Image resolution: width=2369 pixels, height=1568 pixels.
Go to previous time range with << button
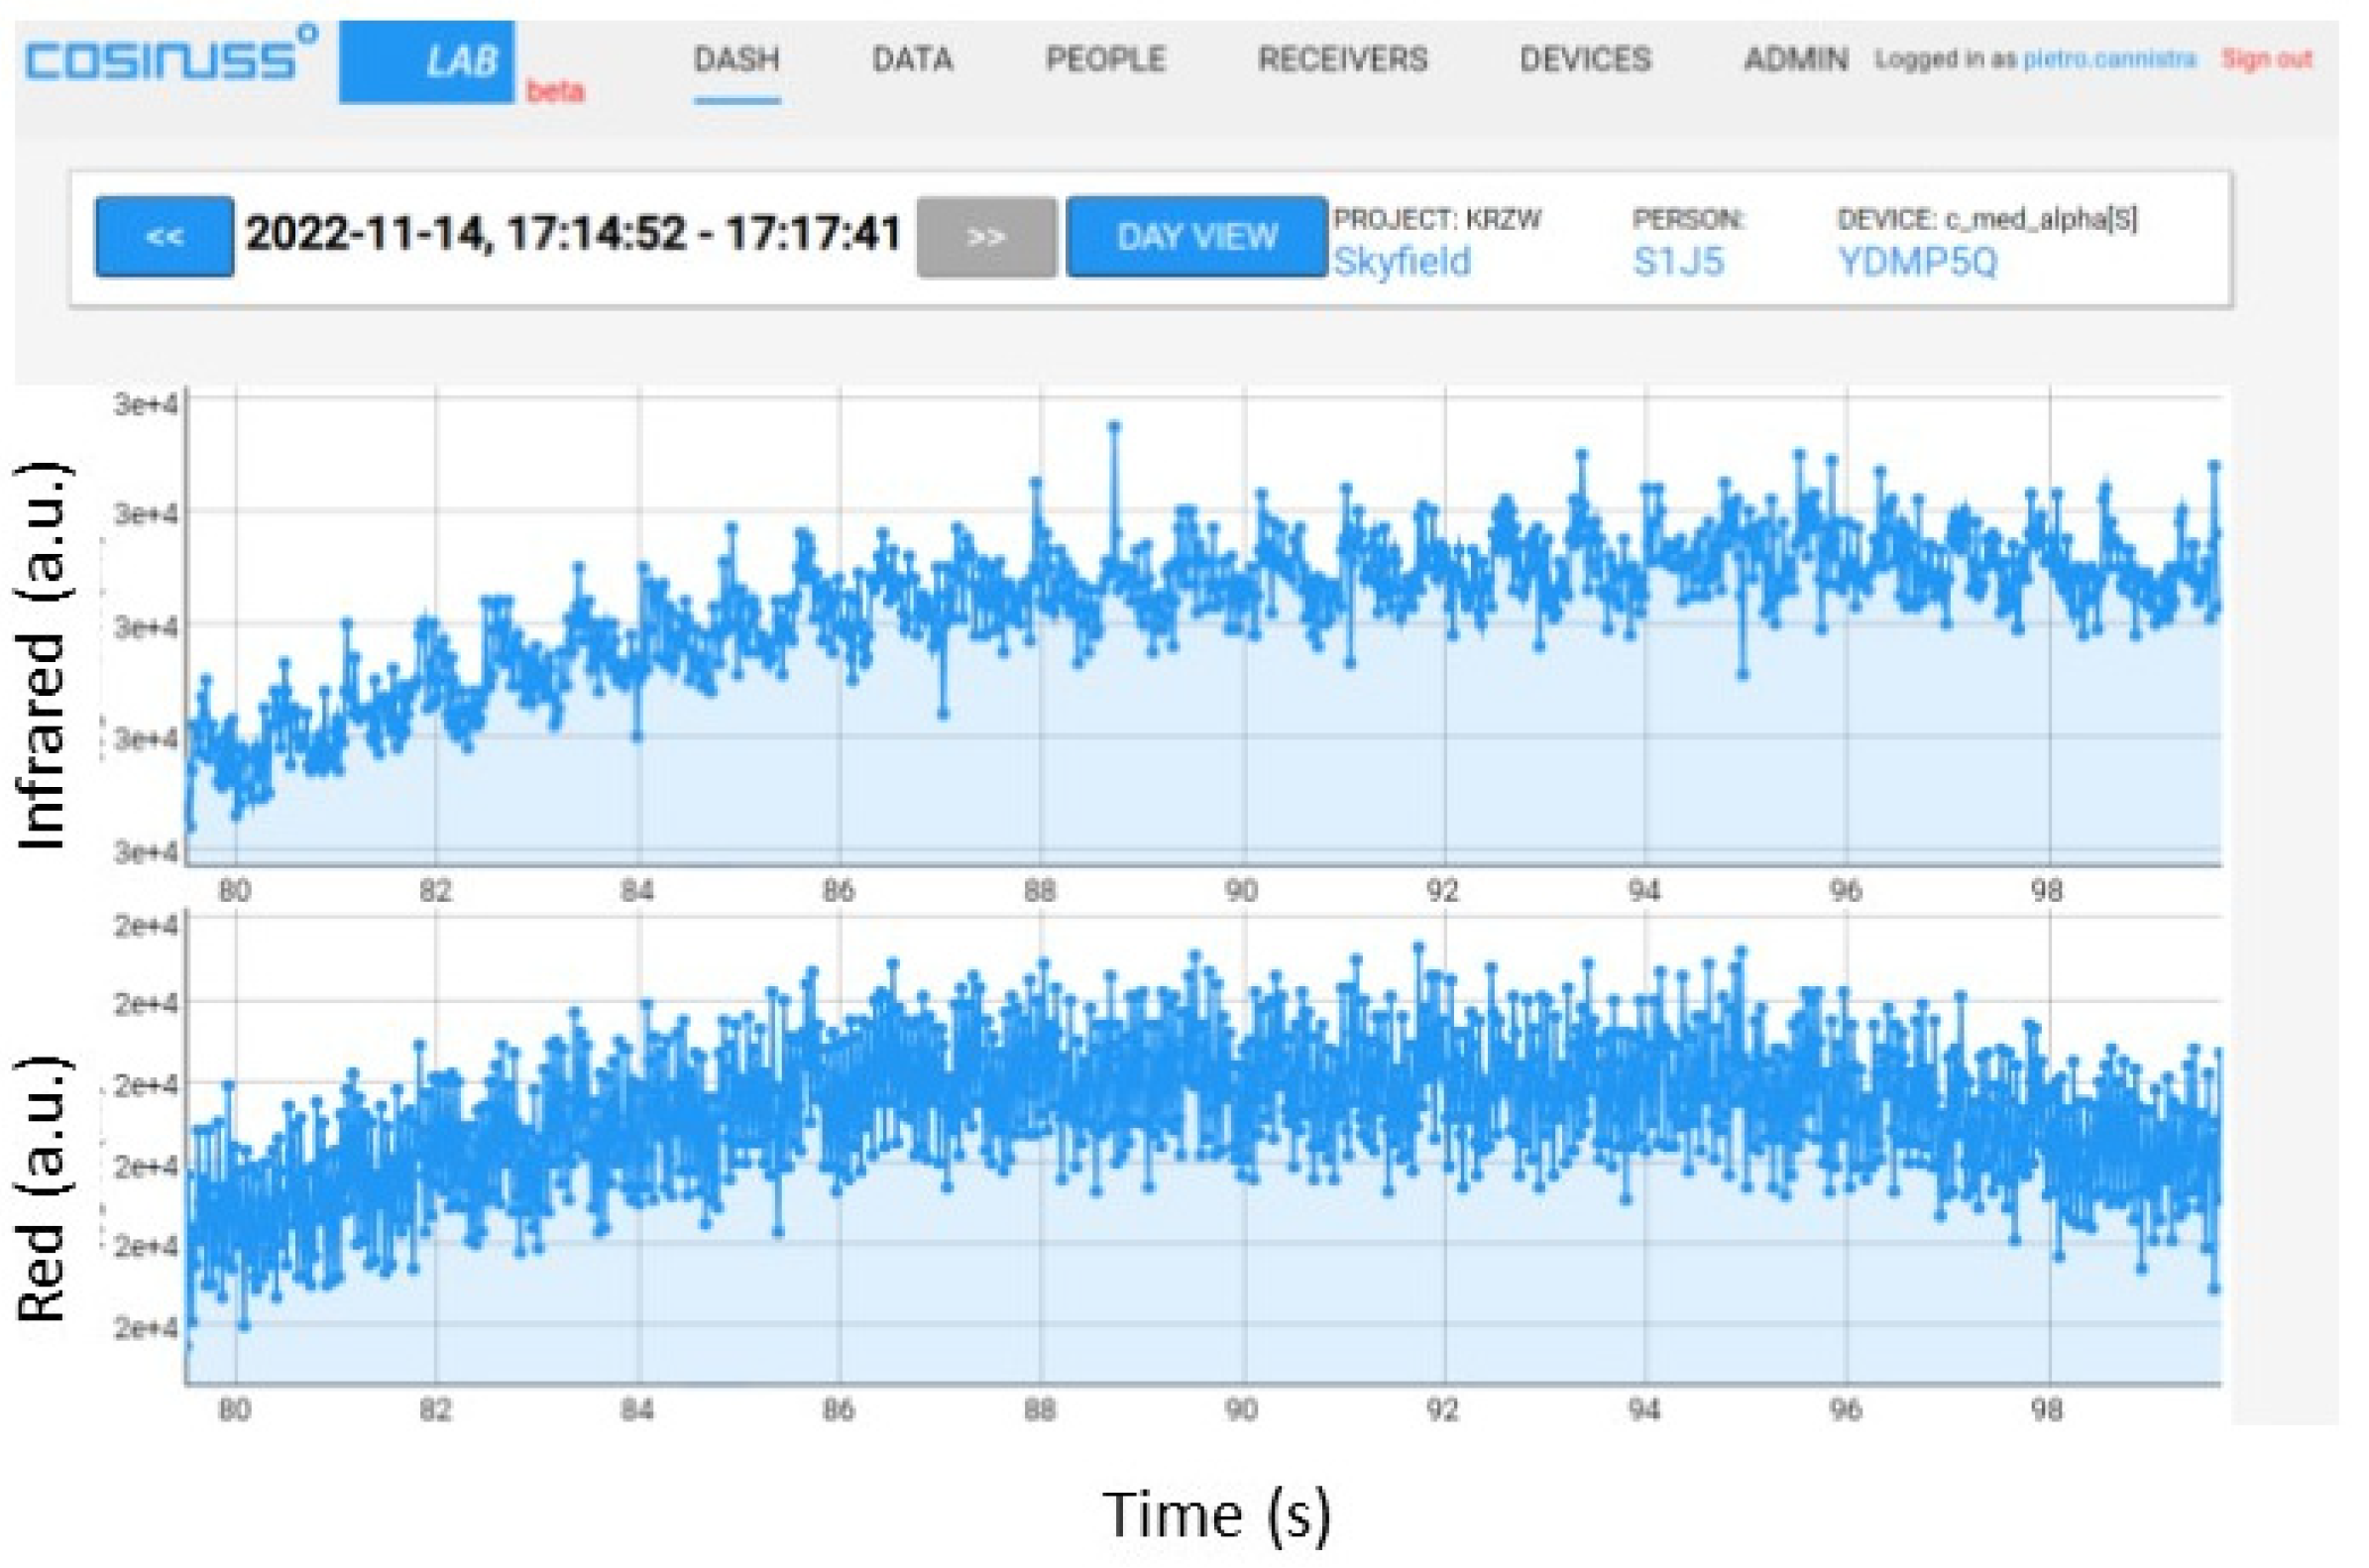click(x=165, y=237)
